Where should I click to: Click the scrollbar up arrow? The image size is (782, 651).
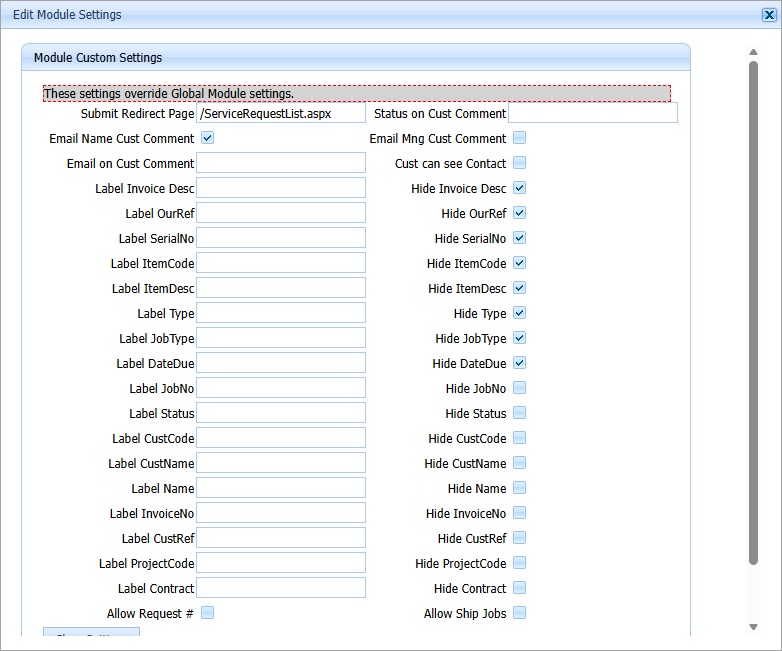pos(754,52)
